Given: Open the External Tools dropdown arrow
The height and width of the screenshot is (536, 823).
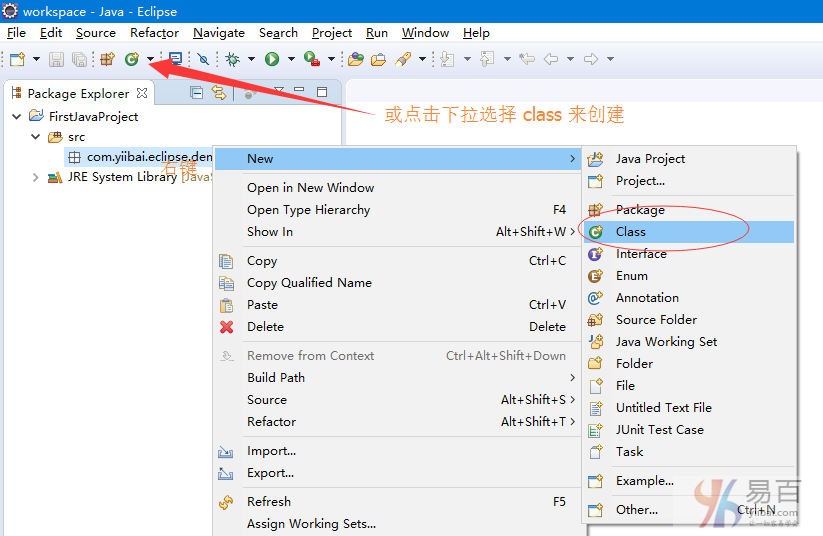Looking at the screenshot, I should coord(331,59).
